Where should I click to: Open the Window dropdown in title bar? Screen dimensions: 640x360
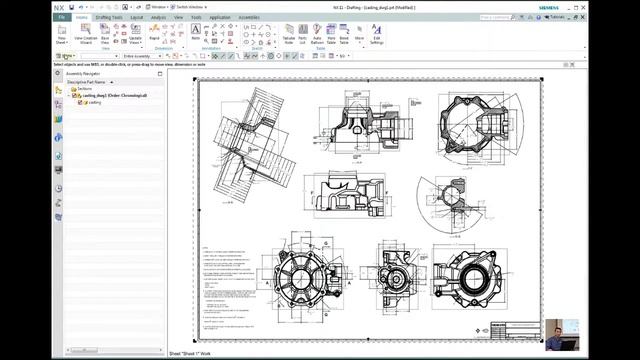pyautogui.click(x=156, y=7)
